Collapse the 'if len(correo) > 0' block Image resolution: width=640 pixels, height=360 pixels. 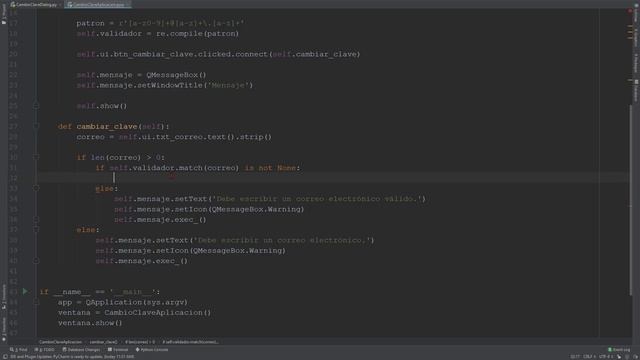(36, 158)
